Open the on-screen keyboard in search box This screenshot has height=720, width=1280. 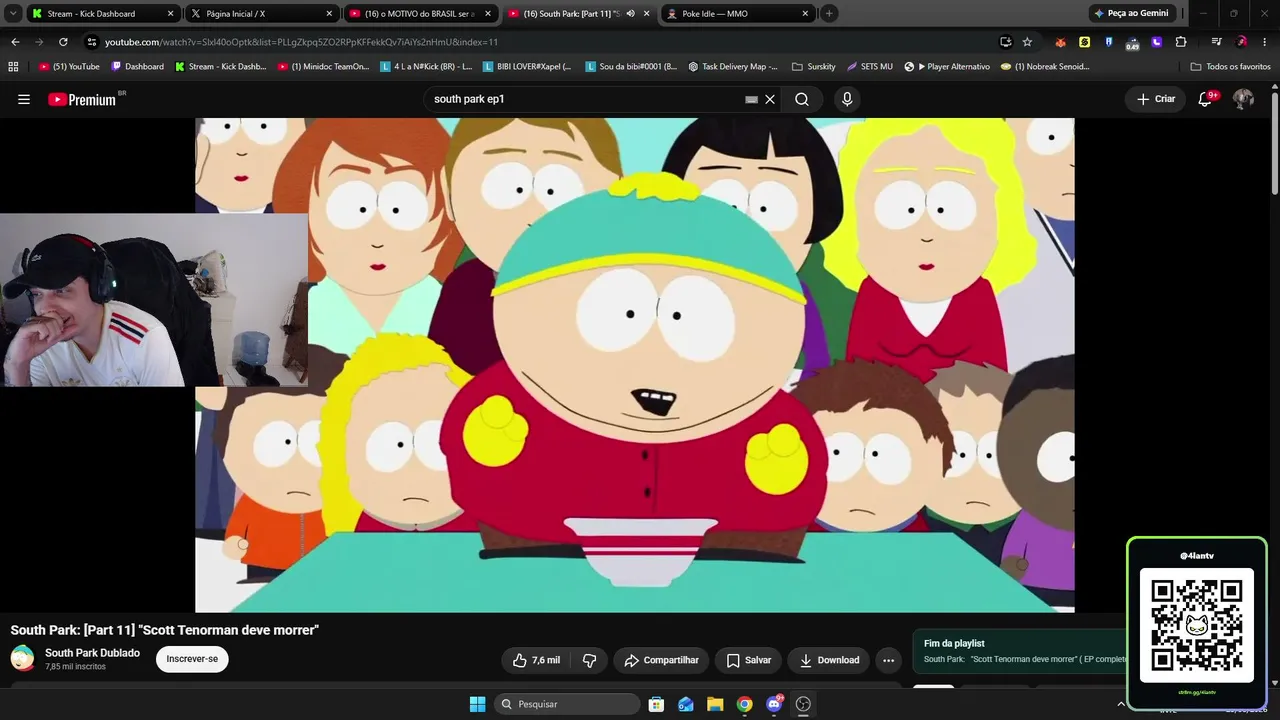pos(751,99)
